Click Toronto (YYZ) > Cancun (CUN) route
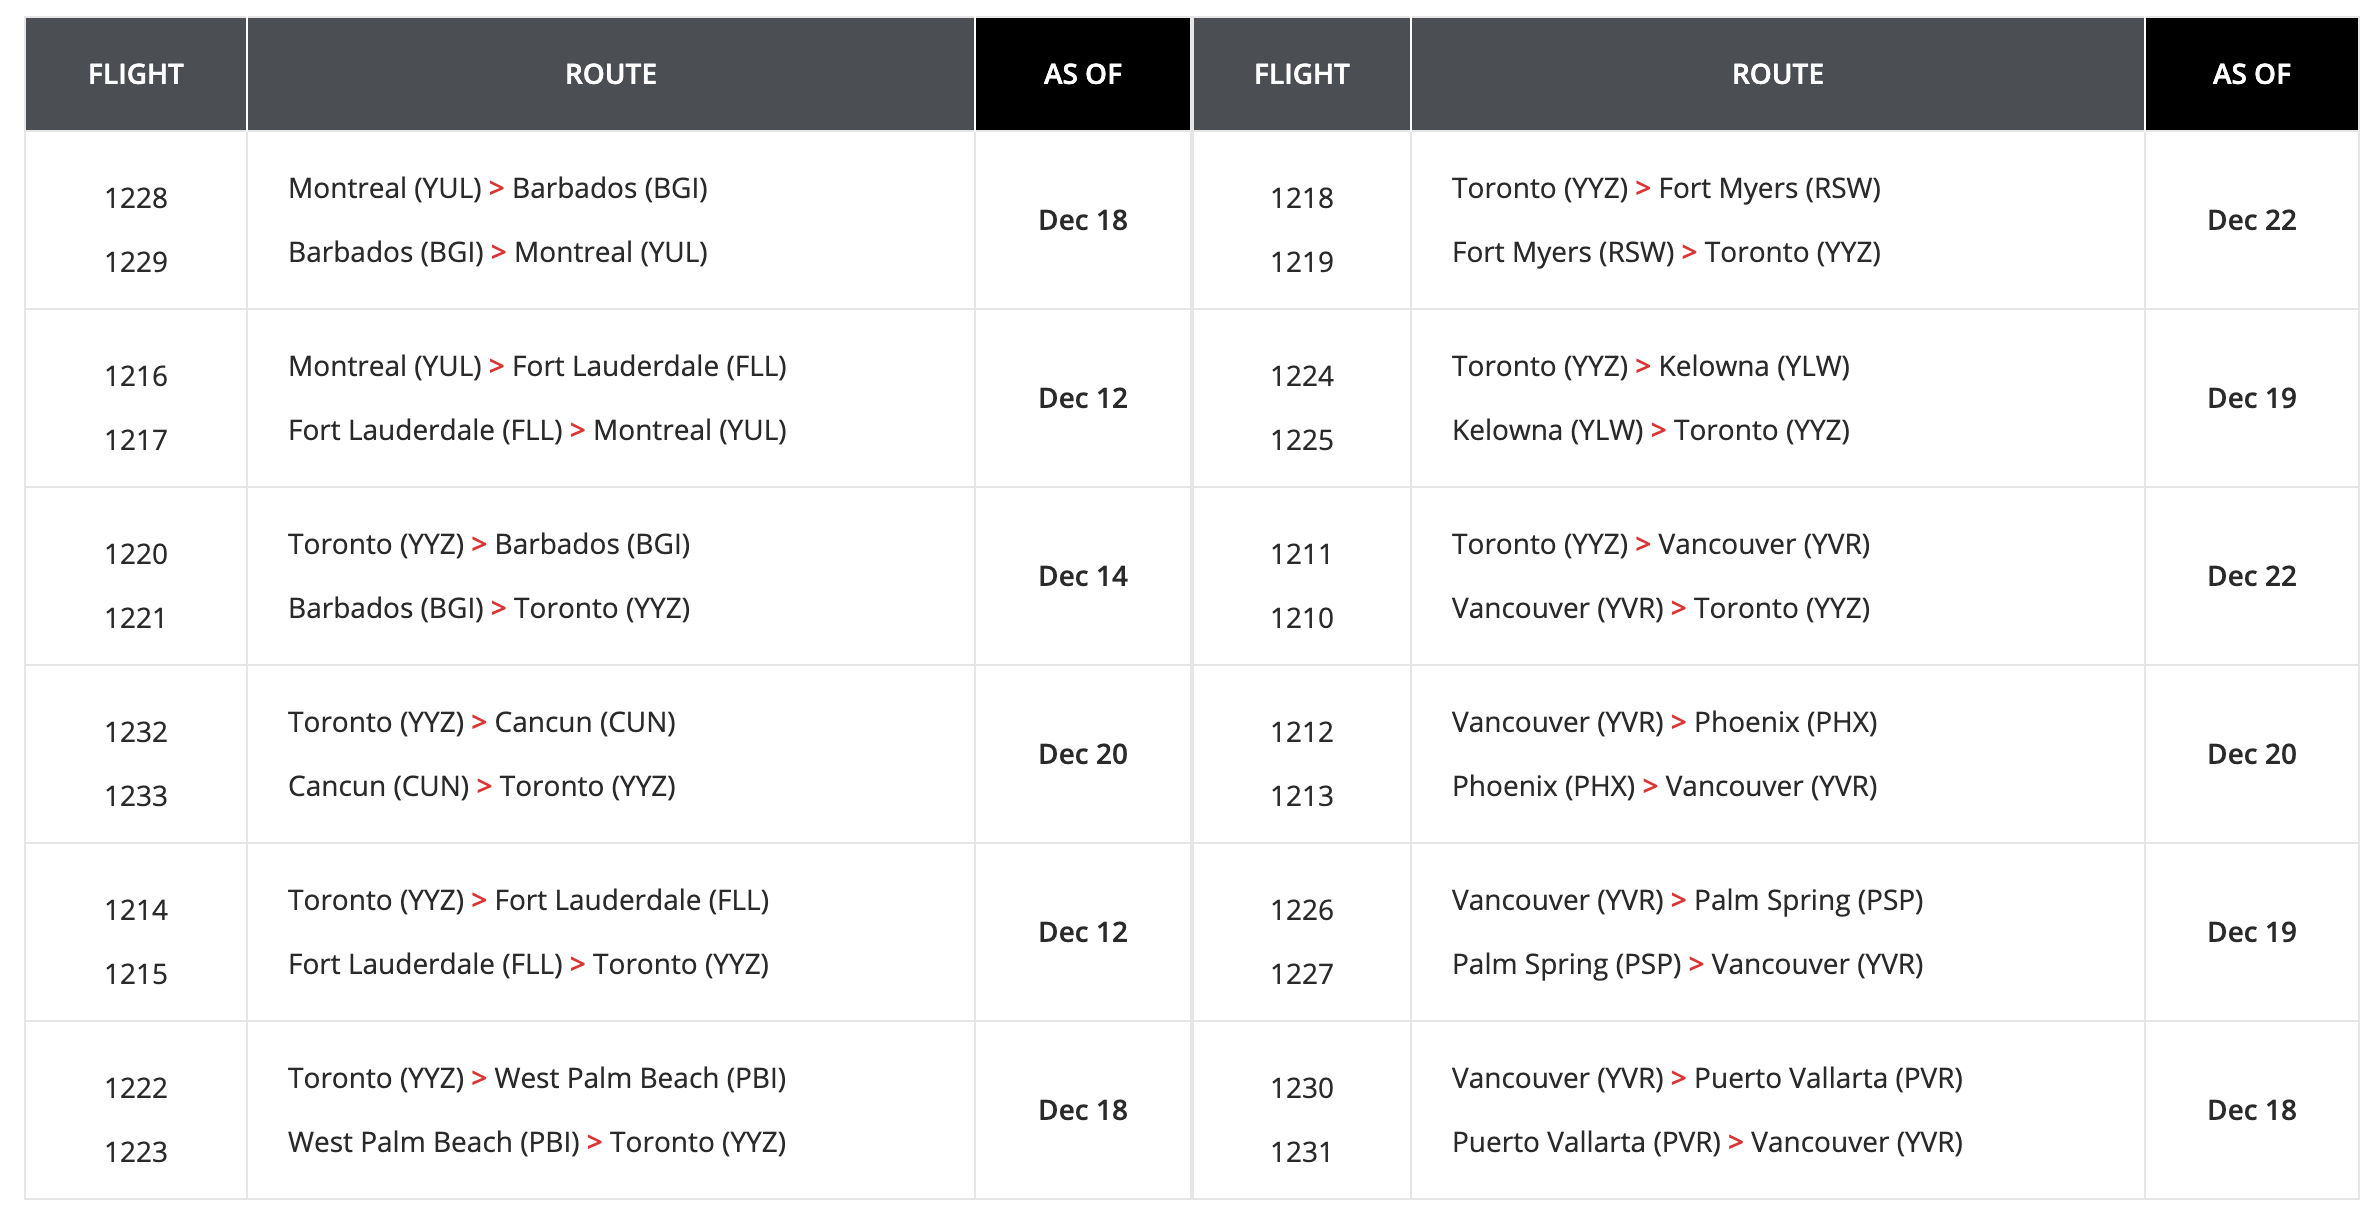This screenshot has height=1216, width=2374. [481, 722]
